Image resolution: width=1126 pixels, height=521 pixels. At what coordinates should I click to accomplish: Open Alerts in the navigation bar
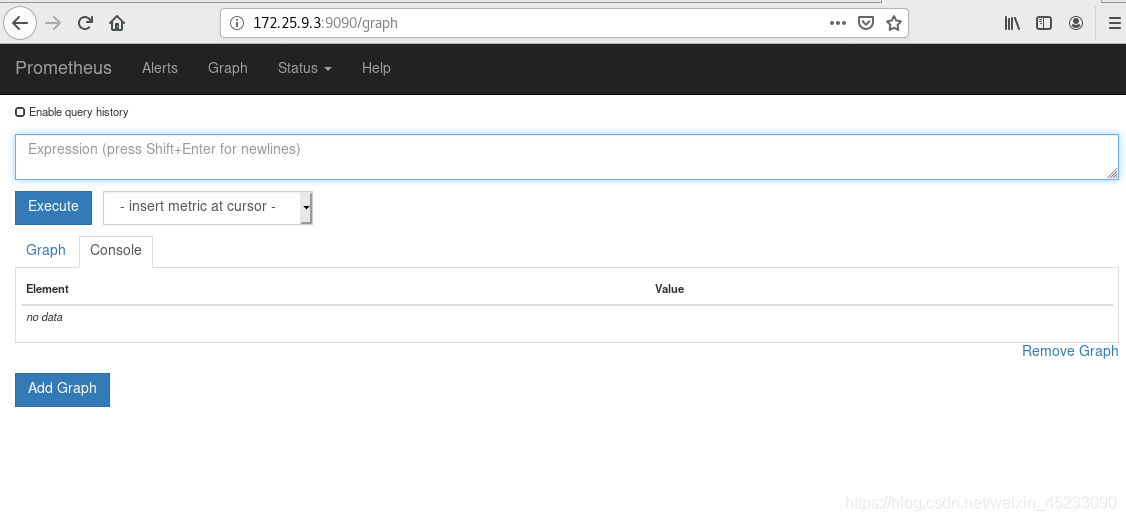[x=159, y=68]
